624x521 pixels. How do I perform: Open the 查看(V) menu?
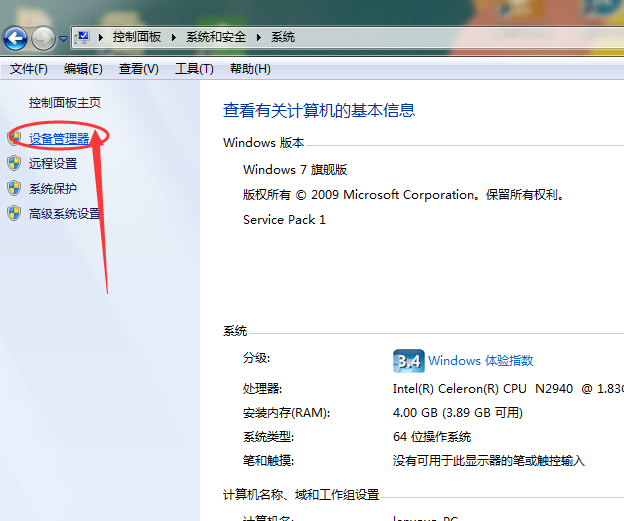(138, 69)
